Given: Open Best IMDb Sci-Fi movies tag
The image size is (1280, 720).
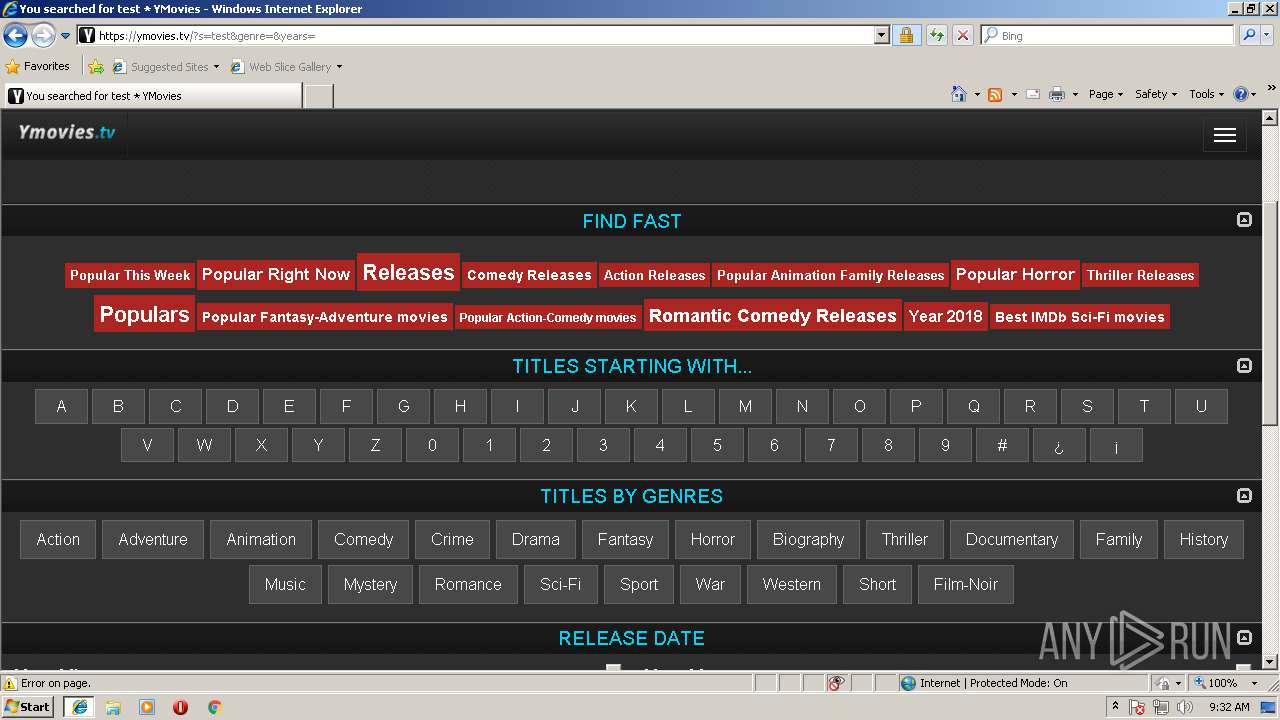Looking at the screenshot, I should (1080, 317).
